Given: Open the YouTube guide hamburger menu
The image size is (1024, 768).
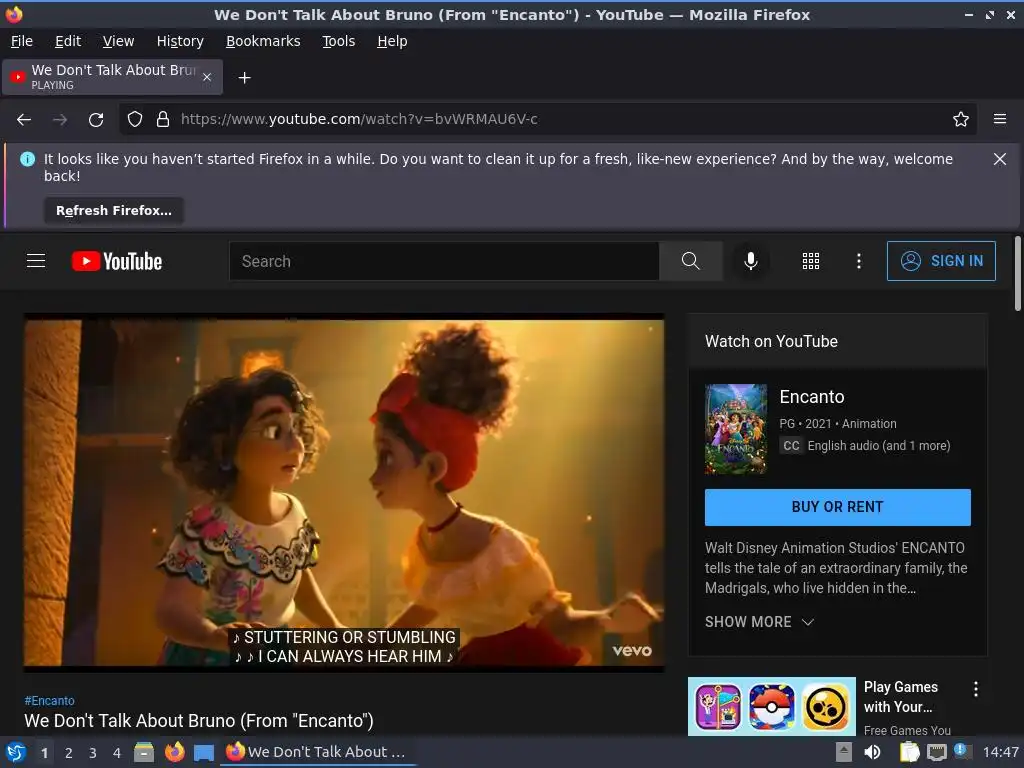Looking at the screenshot, I should [x=36, y=261].
